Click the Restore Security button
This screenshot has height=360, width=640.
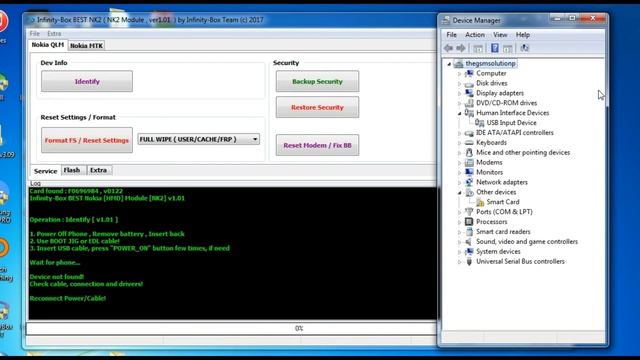(x=317, y=107)
